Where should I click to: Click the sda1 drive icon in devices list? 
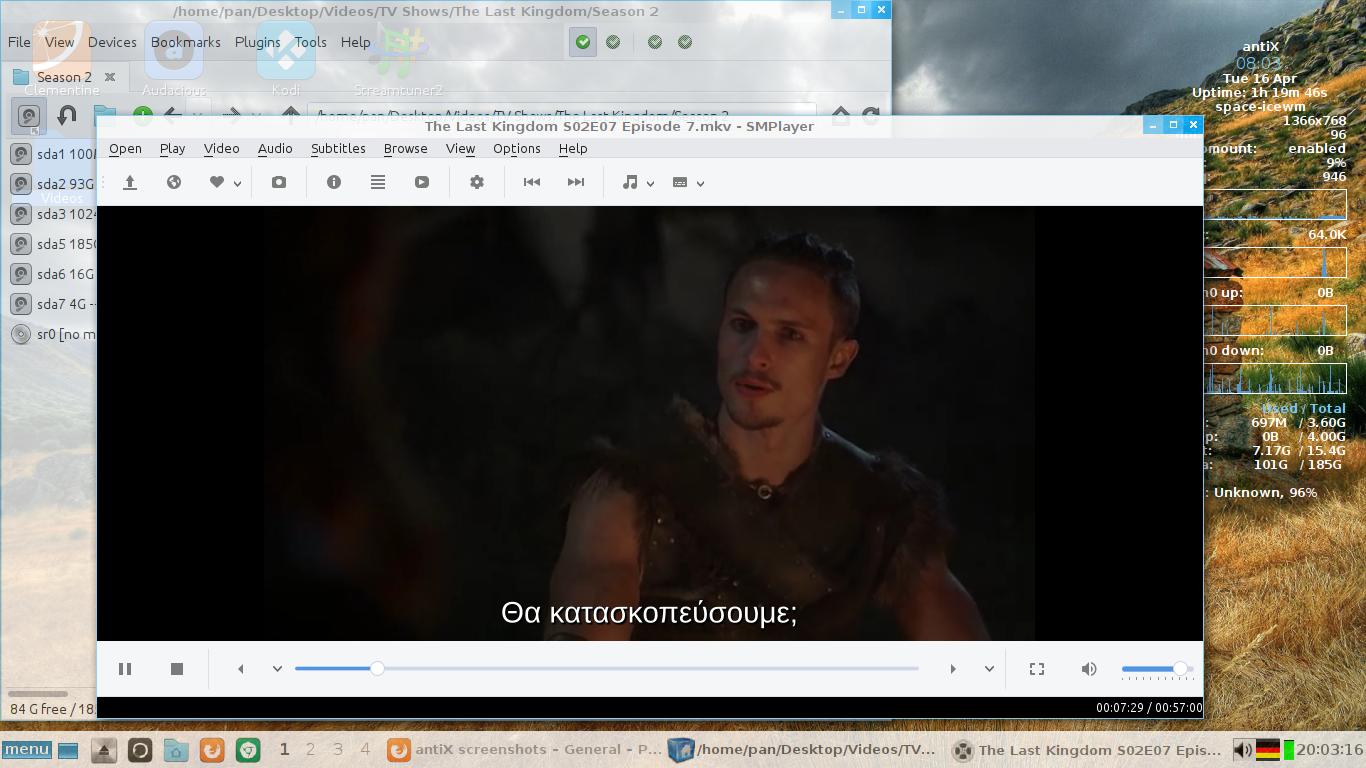pyautogui.click(x=21, y=154)
